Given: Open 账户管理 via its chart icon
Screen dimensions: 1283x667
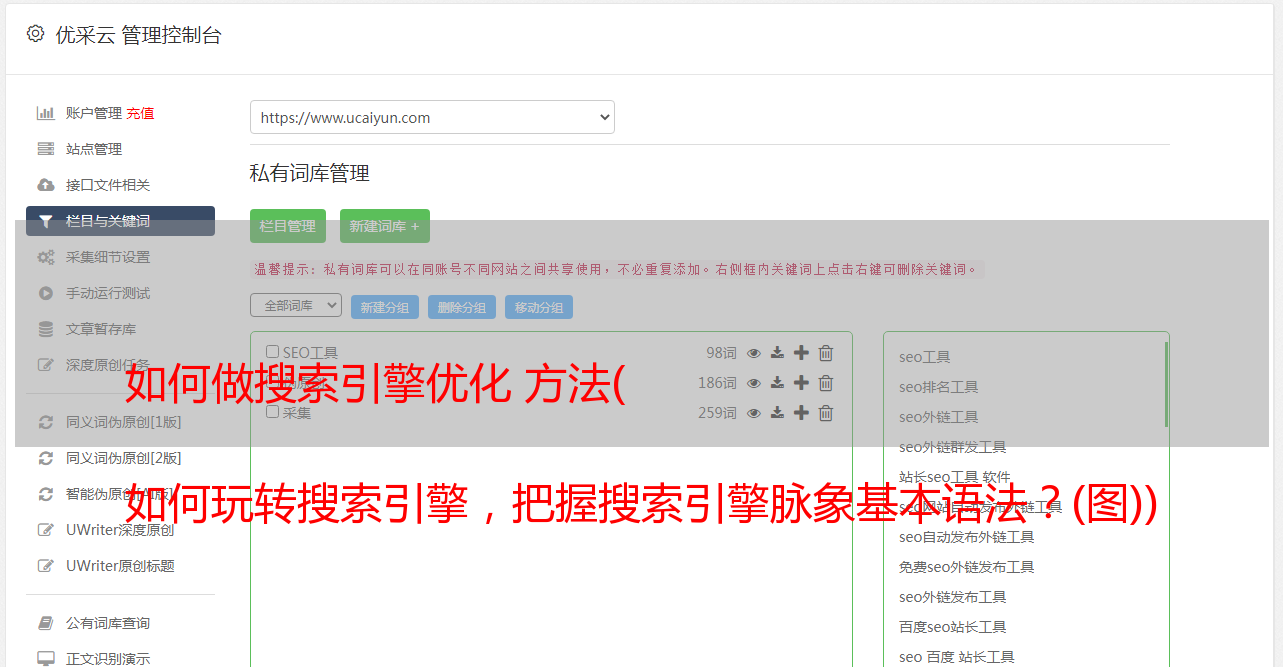Looking at the screenshot, I should pyautogui.click(x=46, y=113).
